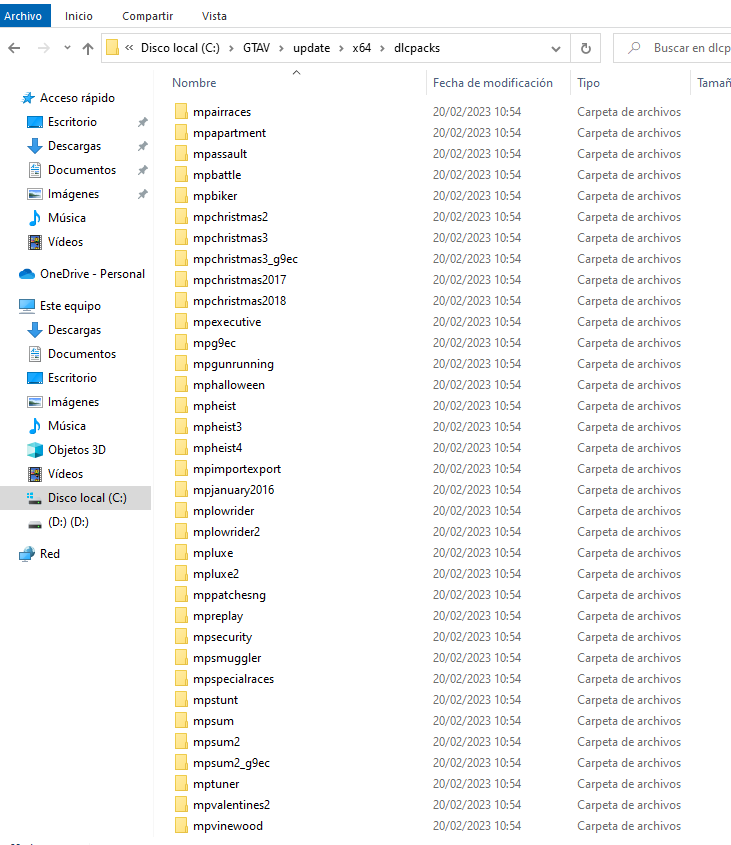Select Este equipo in the sidebar
Viewport: 731px width, 845px height.
pyautogui.click(x=70, y=306)
